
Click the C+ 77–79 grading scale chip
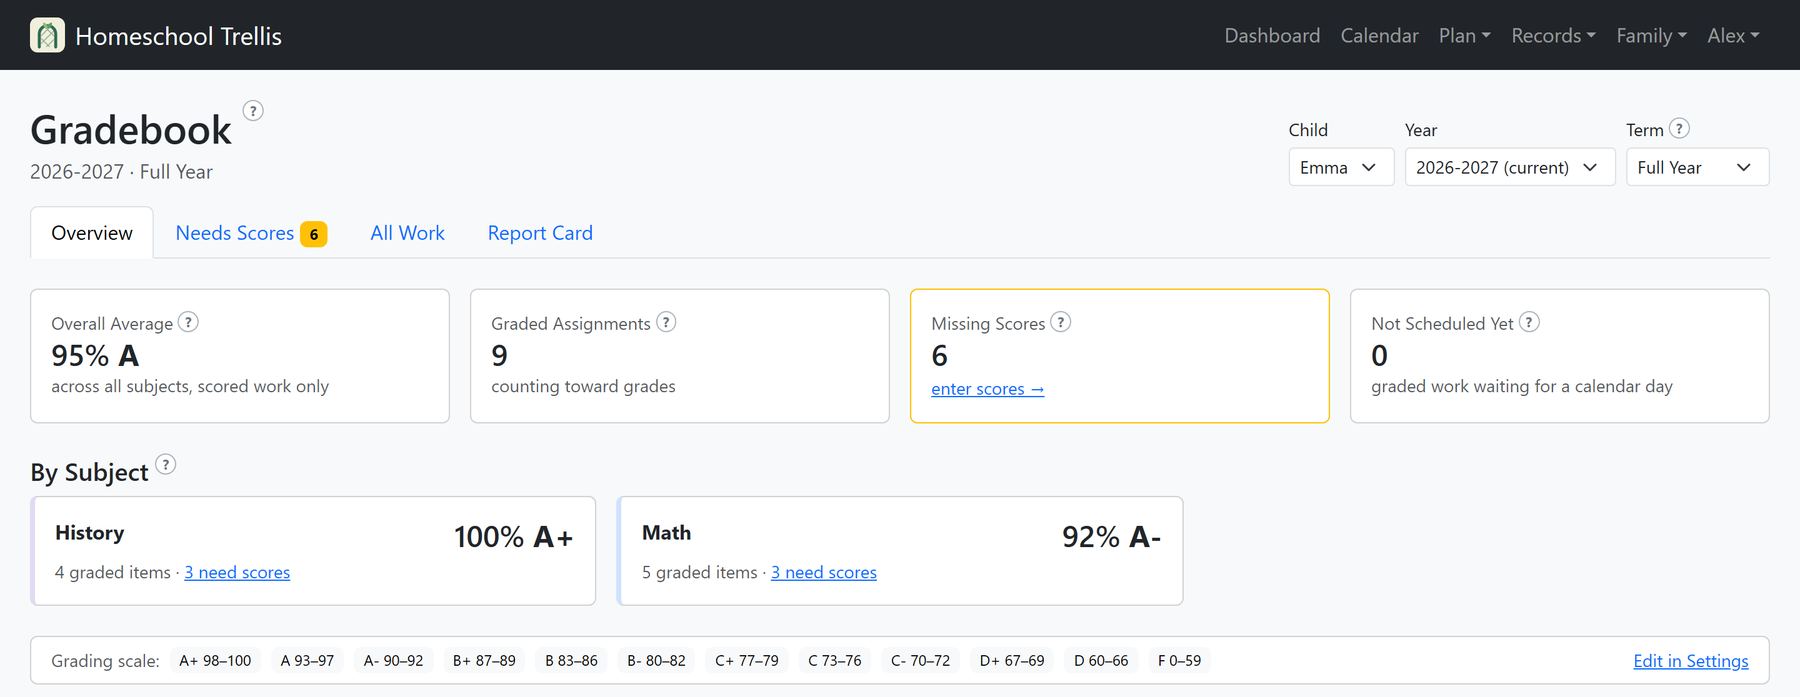point(747,660)
